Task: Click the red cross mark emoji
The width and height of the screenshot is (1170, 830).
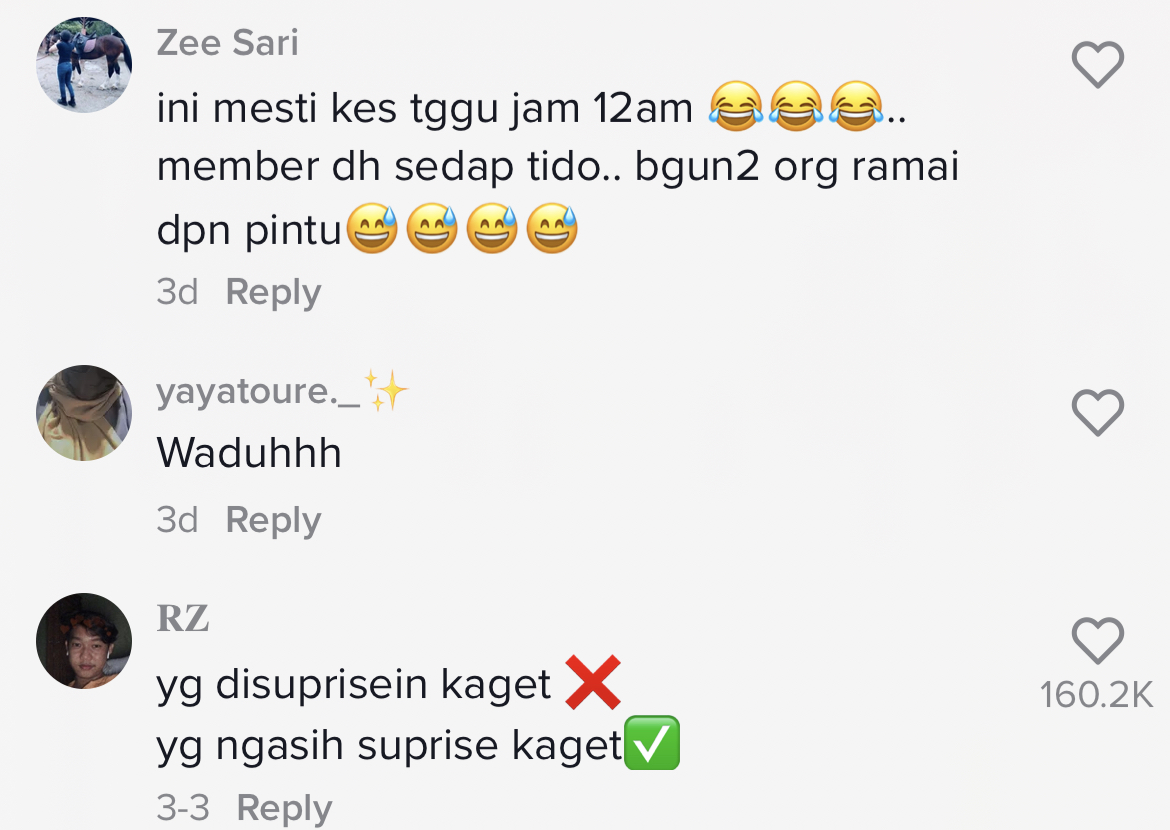Action: 593,682
